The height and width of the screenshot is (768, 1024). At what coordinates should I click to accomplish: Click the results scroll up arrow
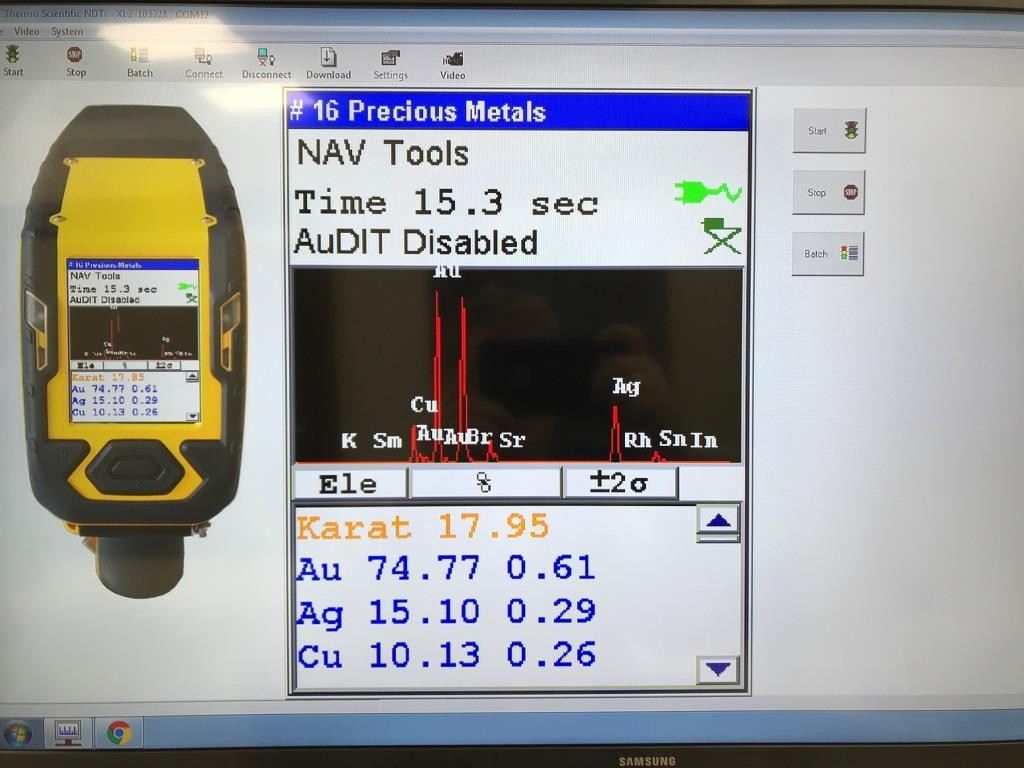(718, 520)
